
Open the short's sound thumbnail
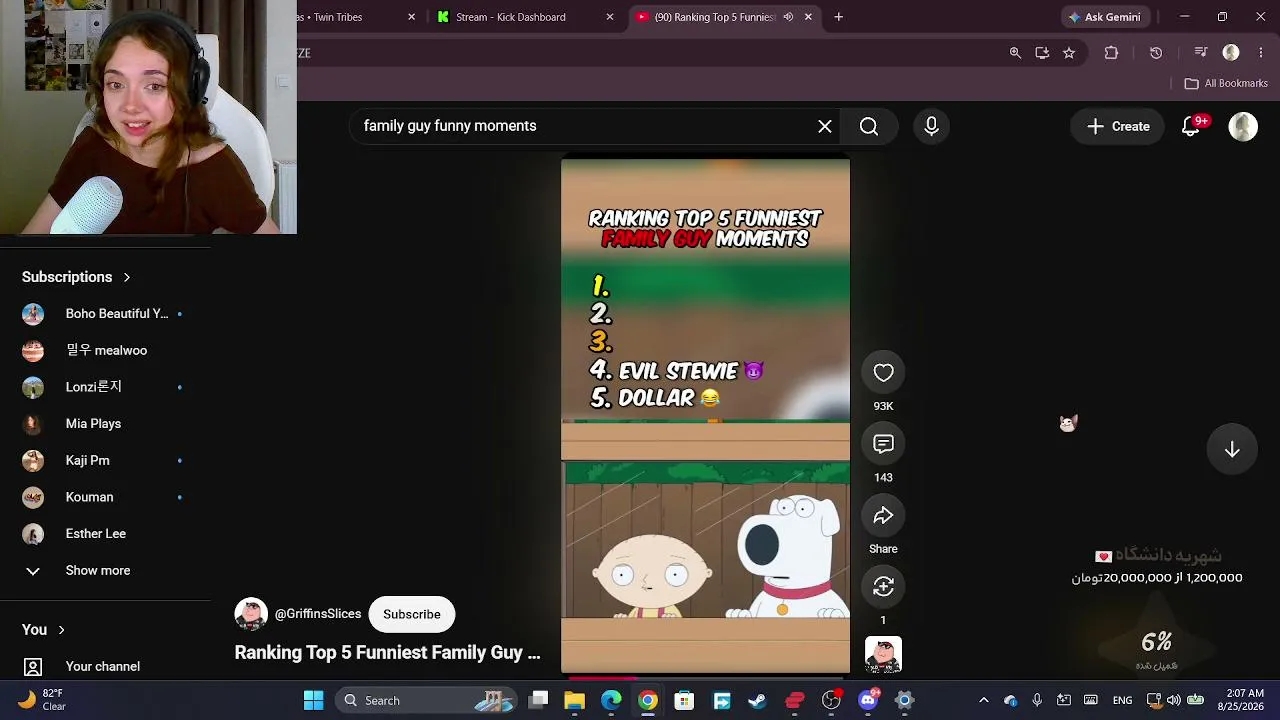coord(883,655)
